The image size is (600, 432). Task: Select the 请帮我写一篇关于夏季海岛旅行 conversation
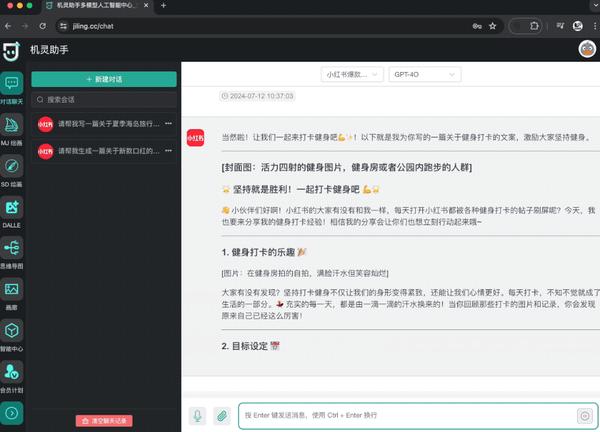coord(104,124)
